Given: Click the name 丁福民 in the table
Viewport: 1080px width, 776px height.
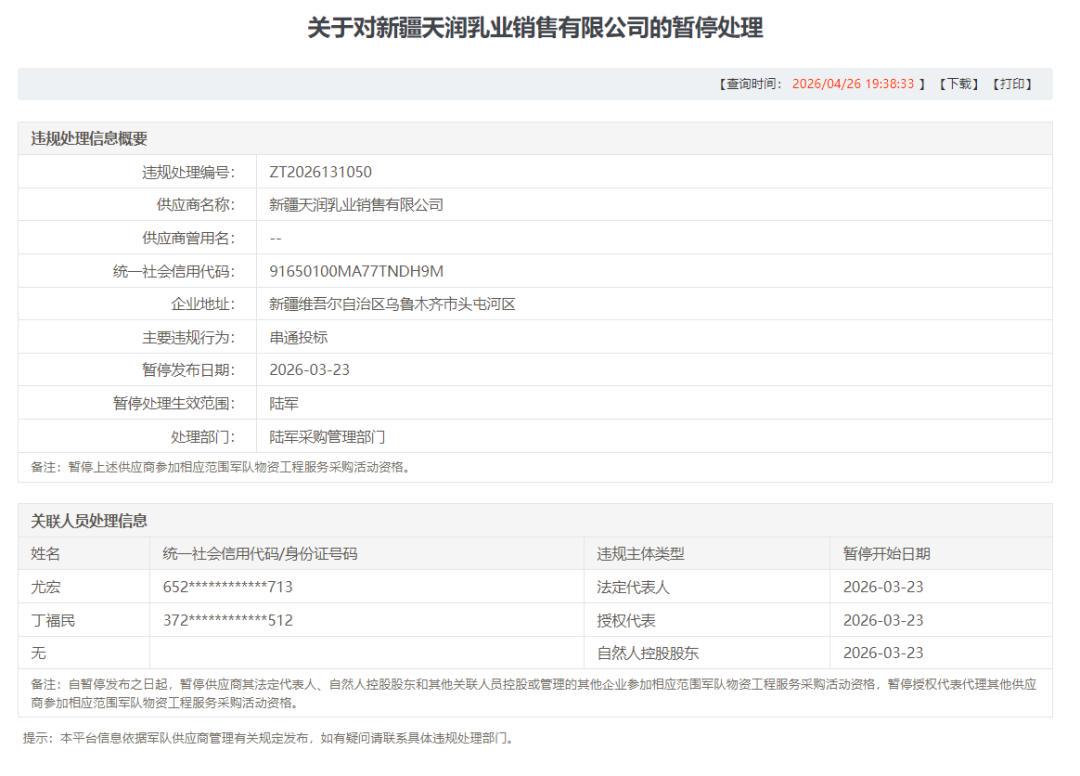Looking at the screenshot, I should pos(53,620).
